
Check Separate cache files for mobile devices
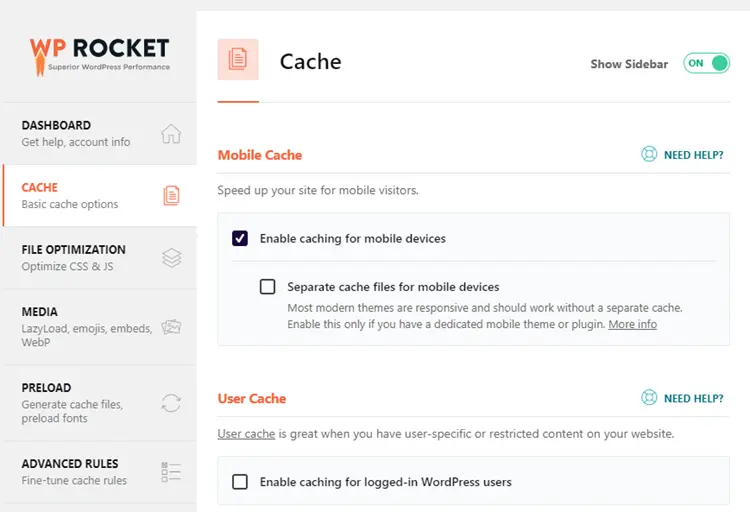tap(267, 287)
